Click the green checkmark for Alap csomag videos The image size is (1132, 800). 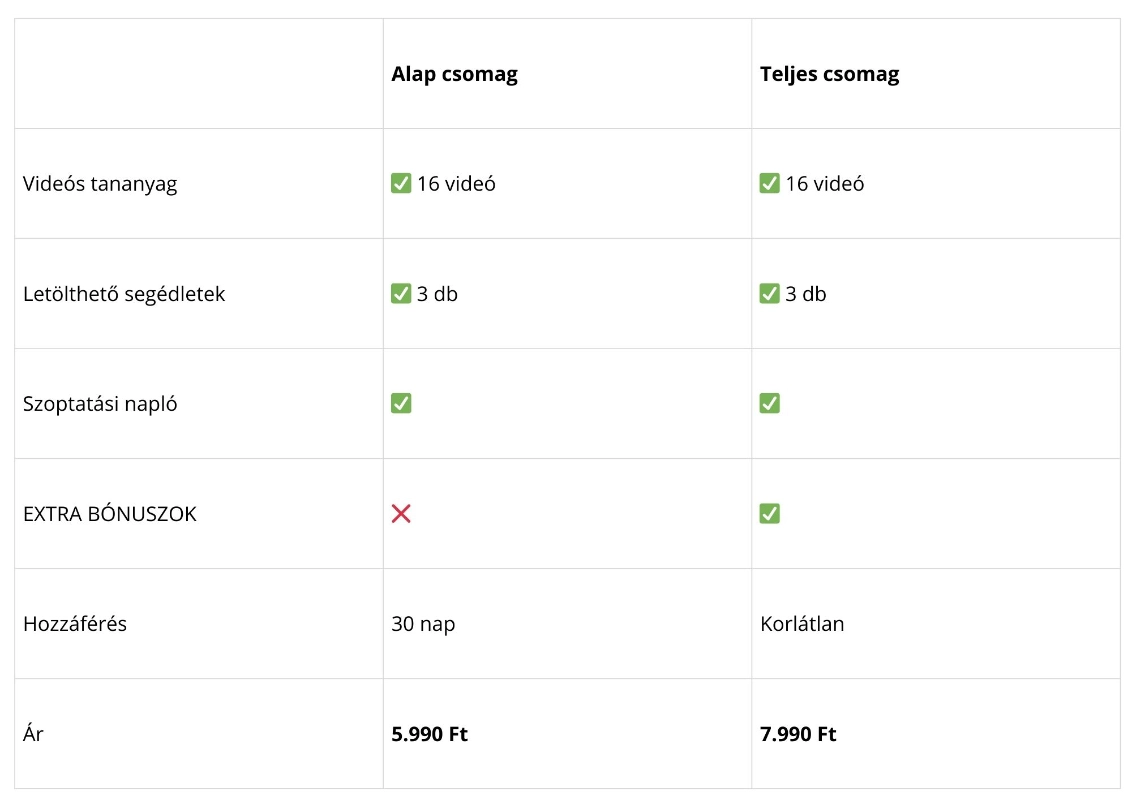tap(401, 183)
